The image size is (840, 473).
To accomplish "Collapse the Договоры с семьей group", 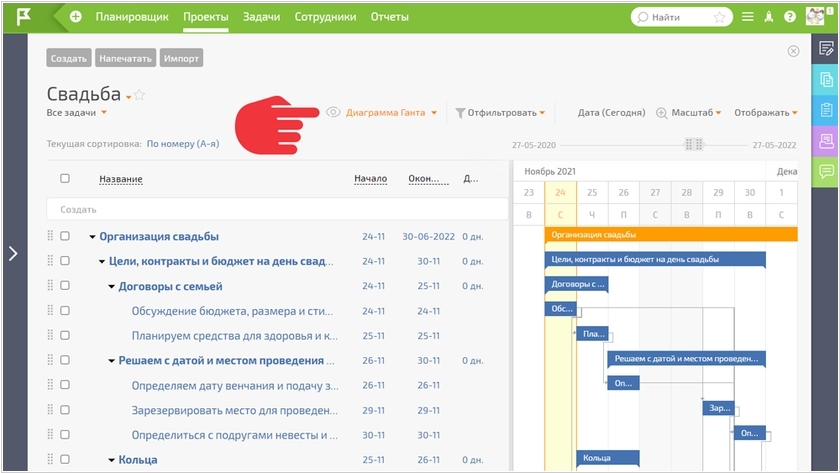I will click(x=111, y=286).
